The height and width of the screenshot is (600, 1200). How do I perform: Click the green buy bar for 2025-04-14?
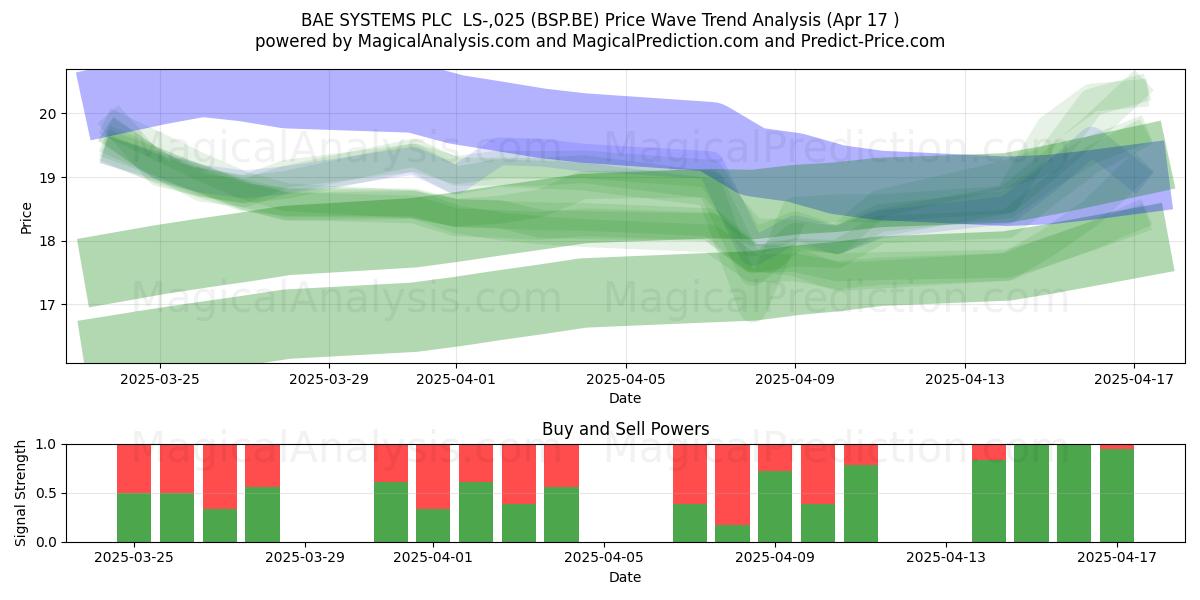pos(989,501)
